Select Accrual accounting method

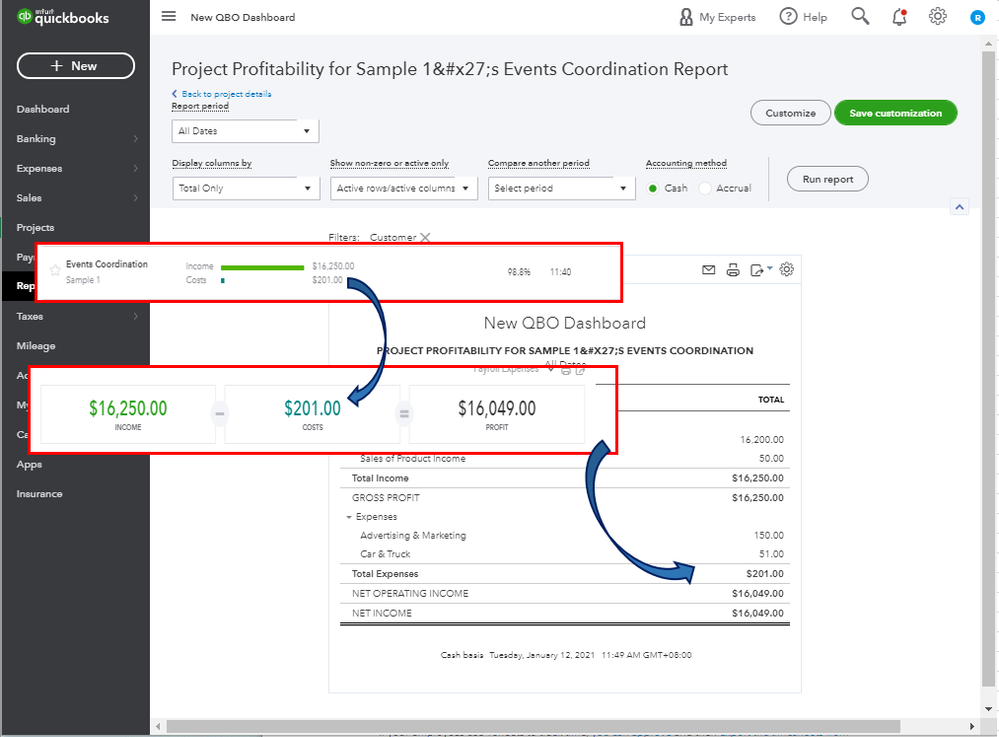(705, 189)
